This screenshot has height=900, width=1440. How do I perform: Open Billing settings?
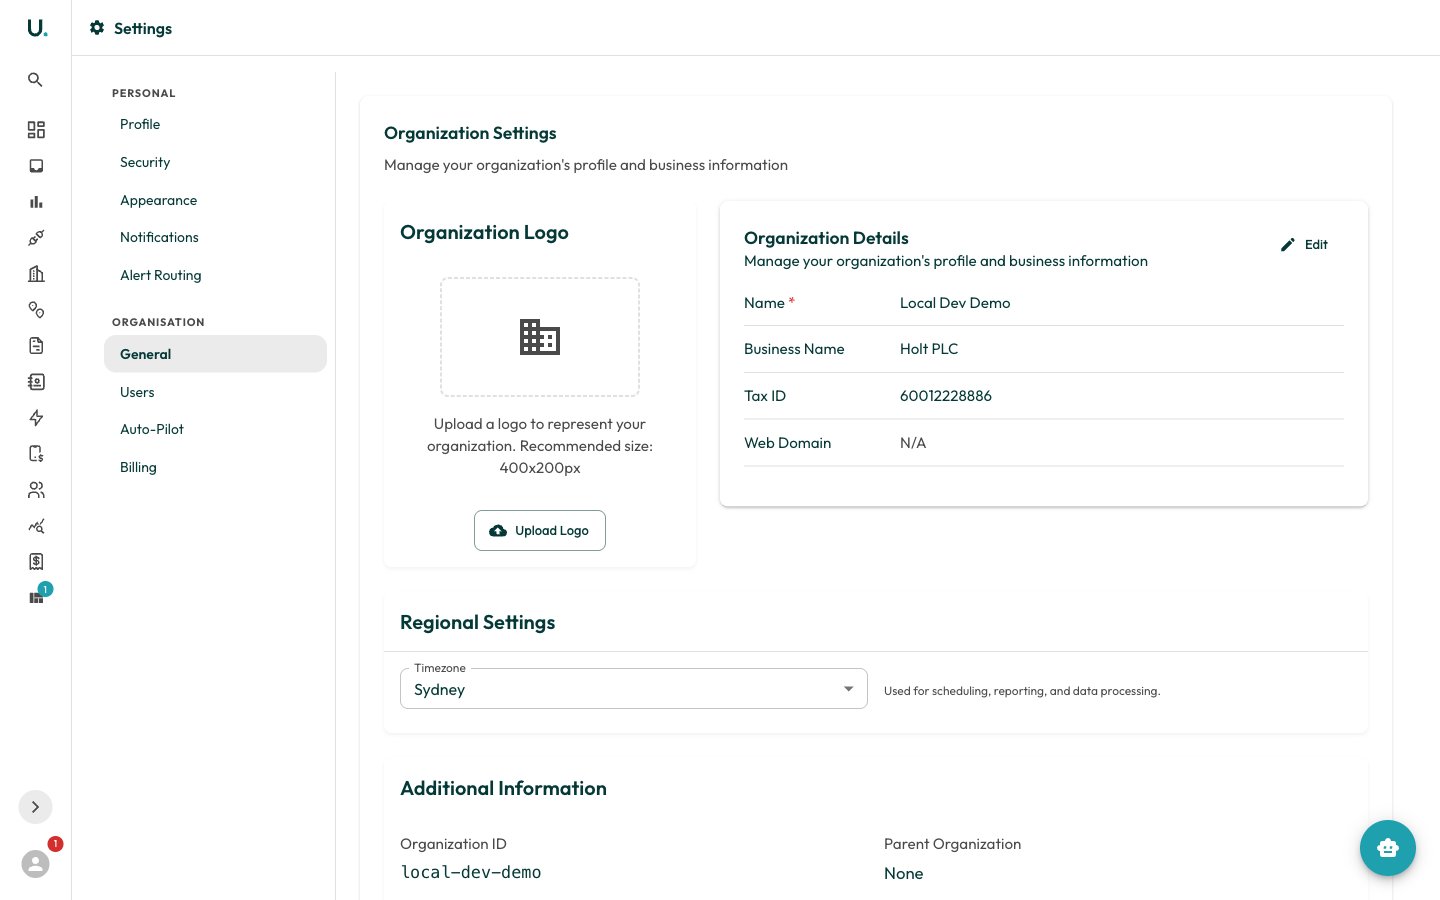point(215,467)
